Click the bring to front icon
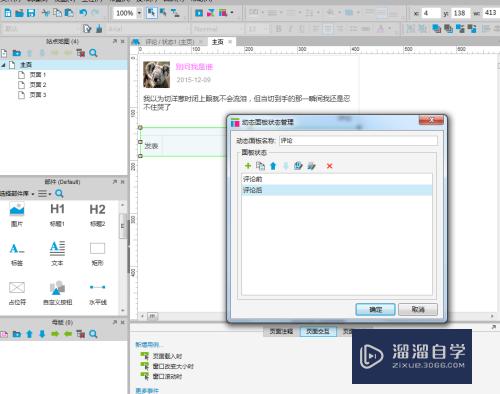Screen dimensions: 500x394 [x=436, y=29]
